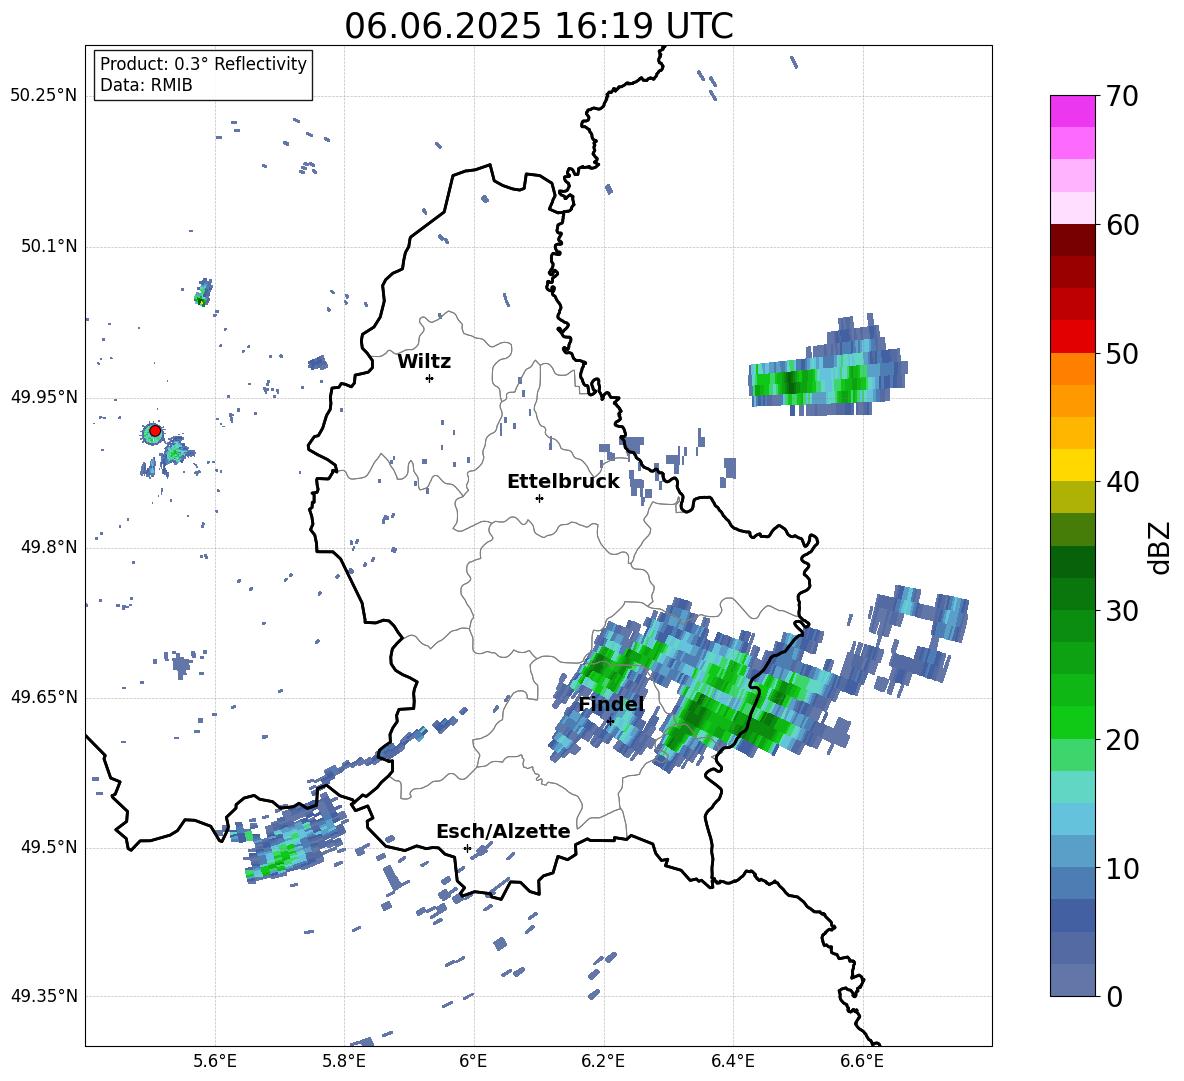The image size is (1184, 1081).
Task: Click the Wiltz city label
Action: (424, 362)
